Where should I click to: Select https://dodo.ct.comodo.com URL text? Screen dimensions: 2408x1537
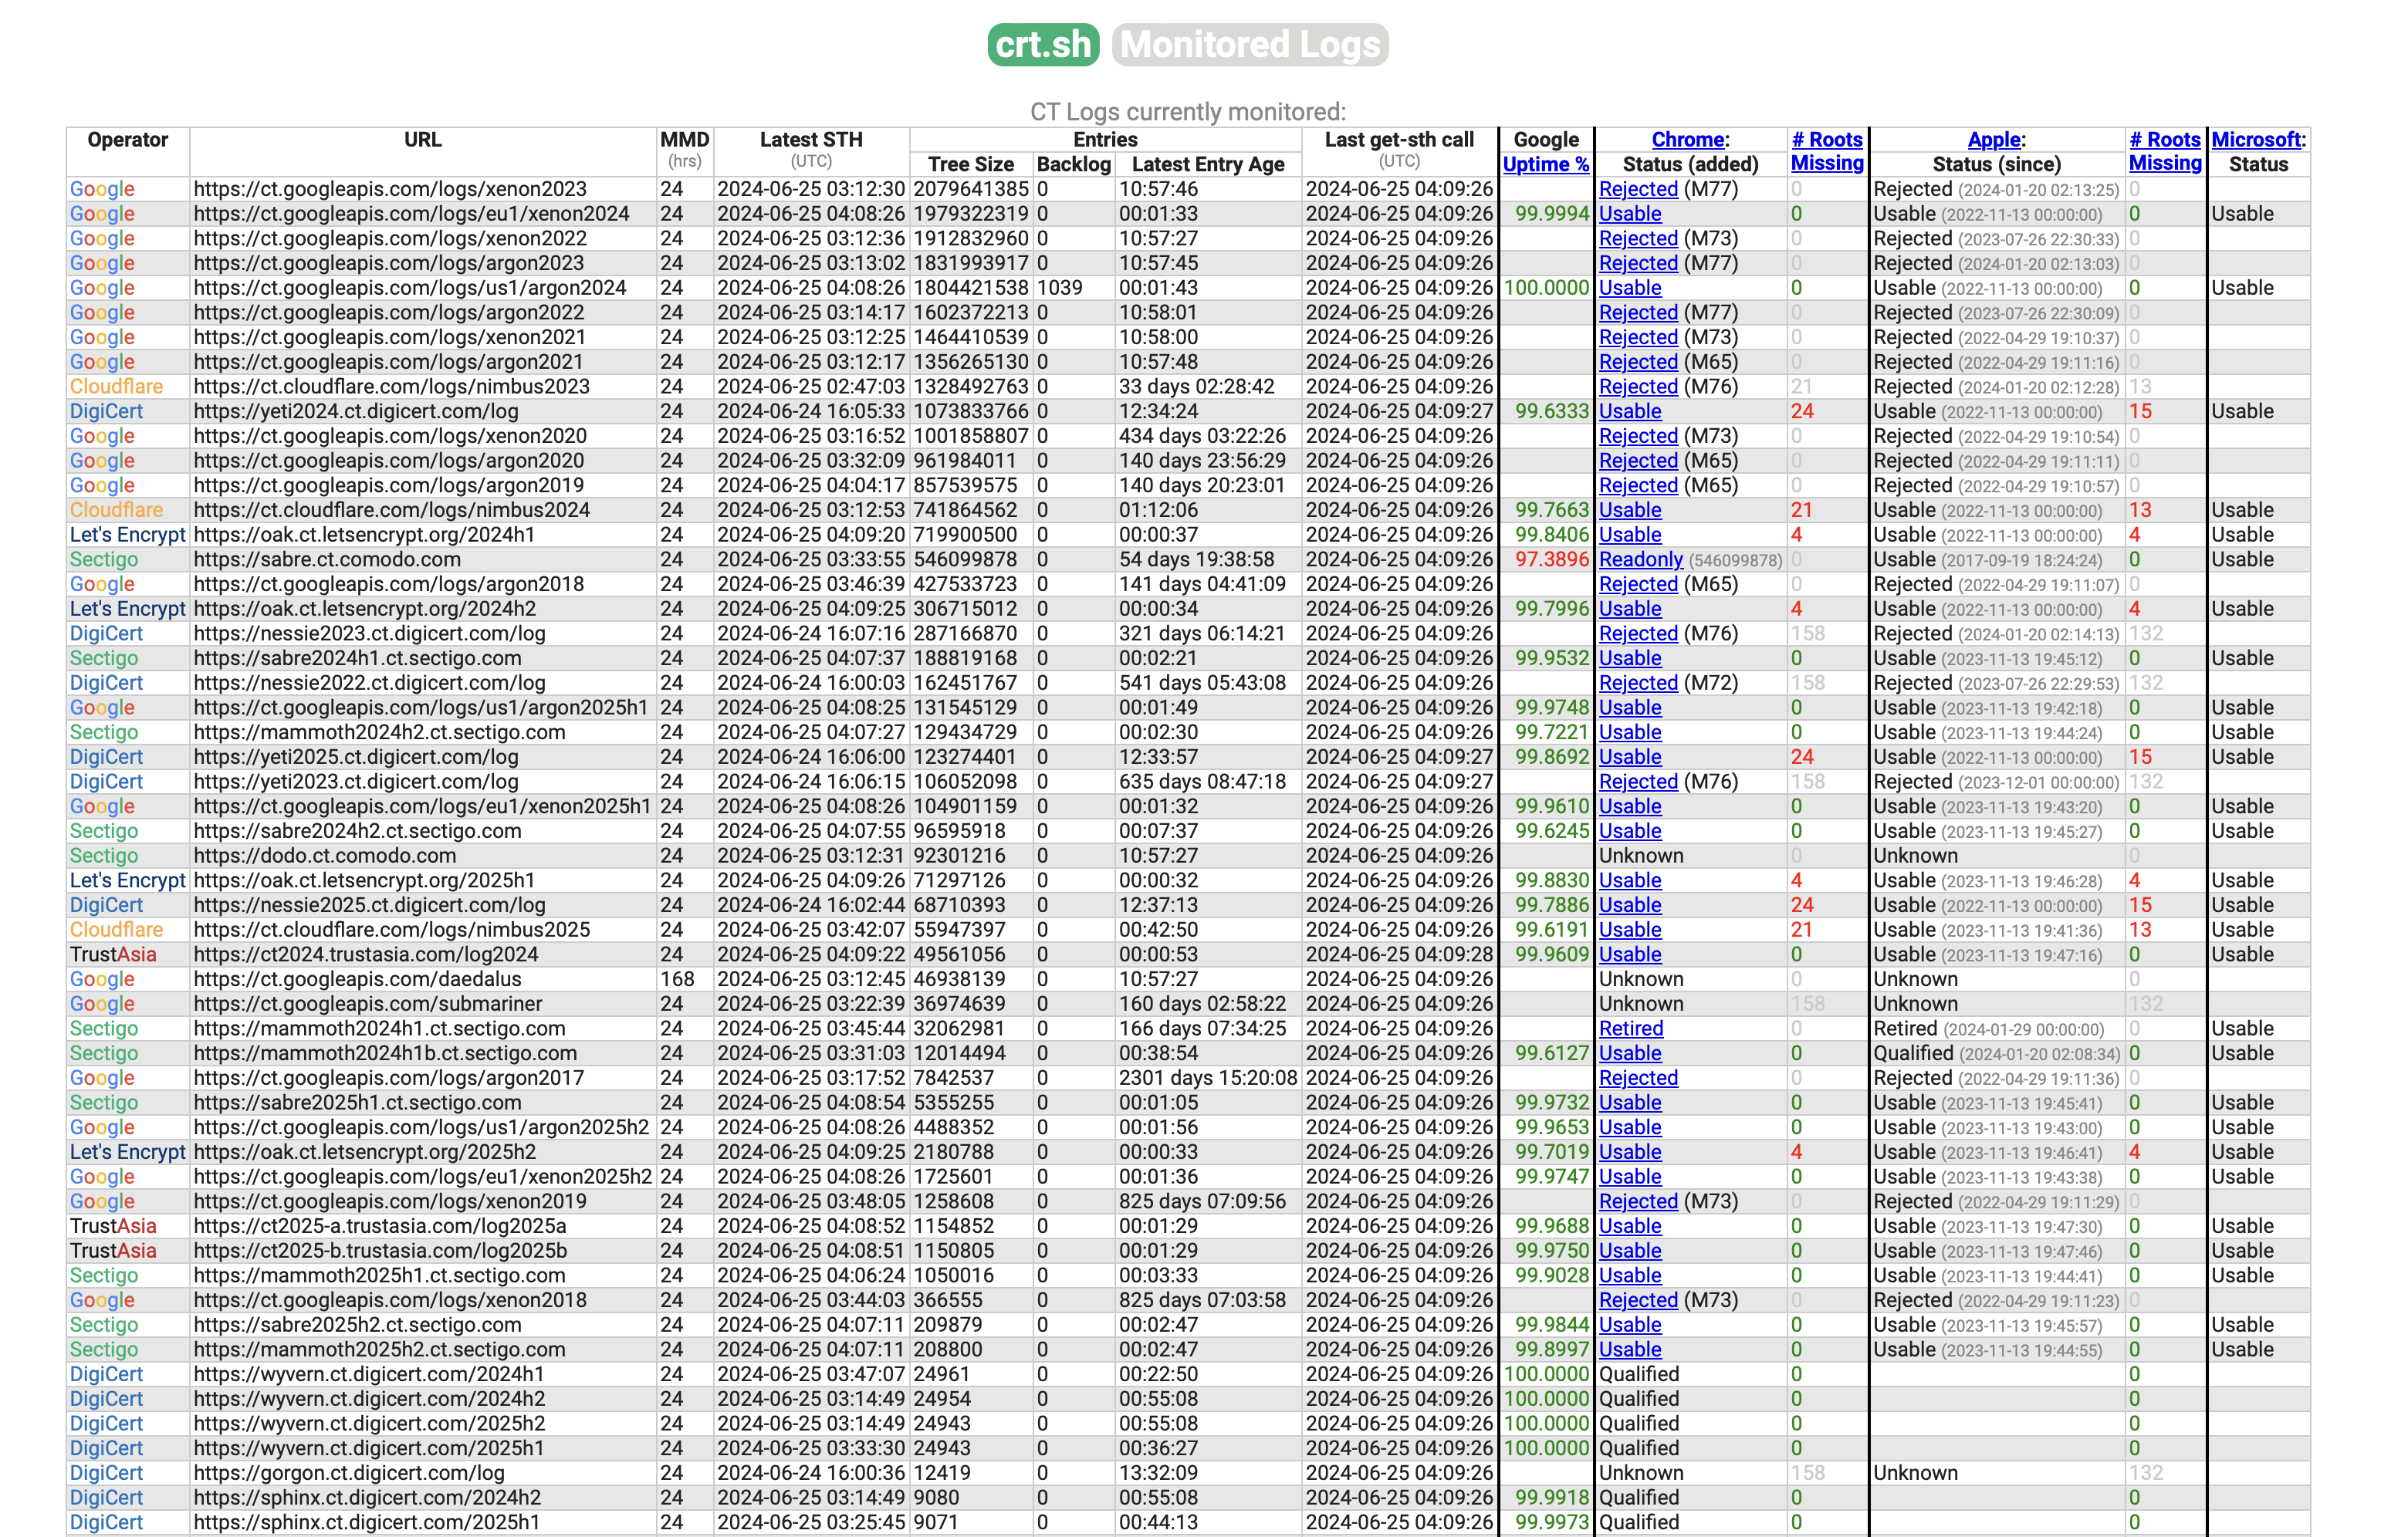pyautogui.click(x=325, y=856)
